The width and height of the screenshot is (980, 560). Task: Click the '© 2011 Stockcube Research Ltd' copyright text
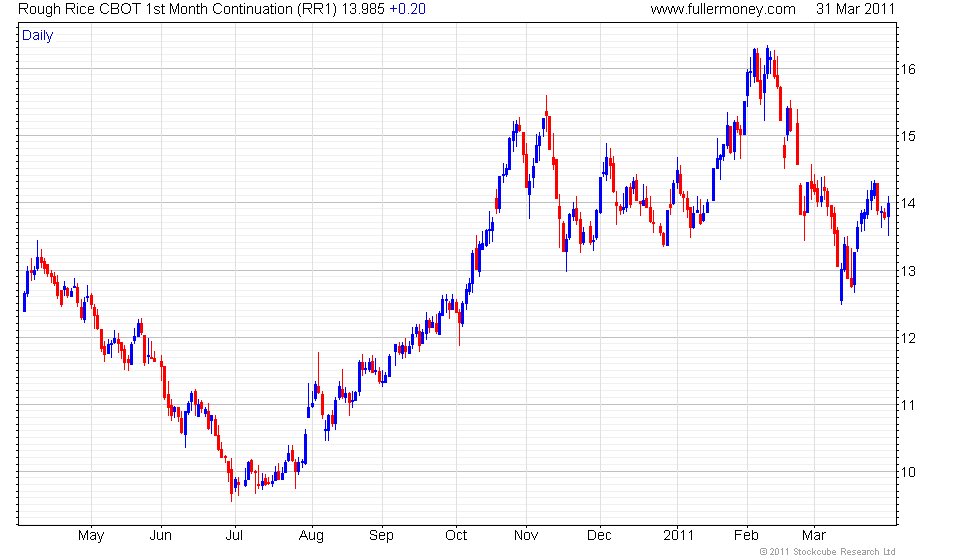(828, 552)
